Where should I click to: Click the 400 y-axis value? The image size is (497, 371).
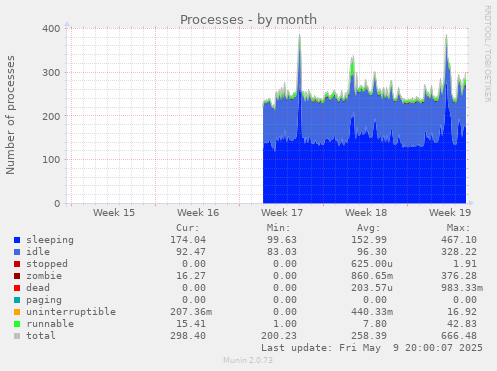pyautogui.click(x=51, y=29)
